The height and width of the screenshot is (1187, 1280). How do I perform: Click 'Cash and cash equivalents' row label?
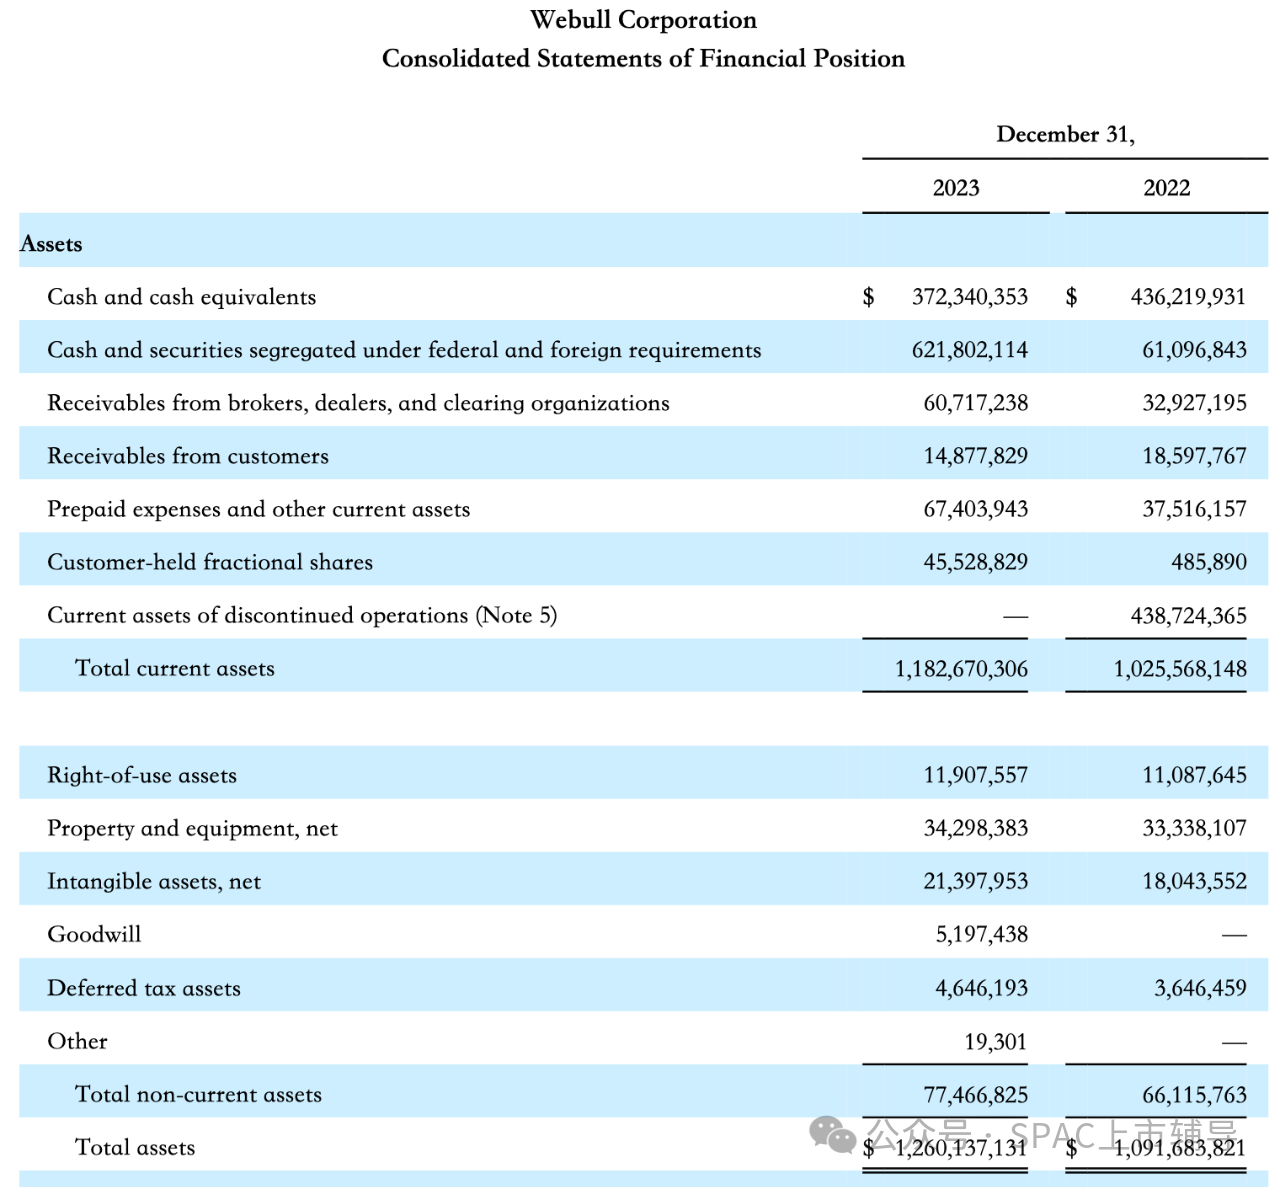point(181,297)
